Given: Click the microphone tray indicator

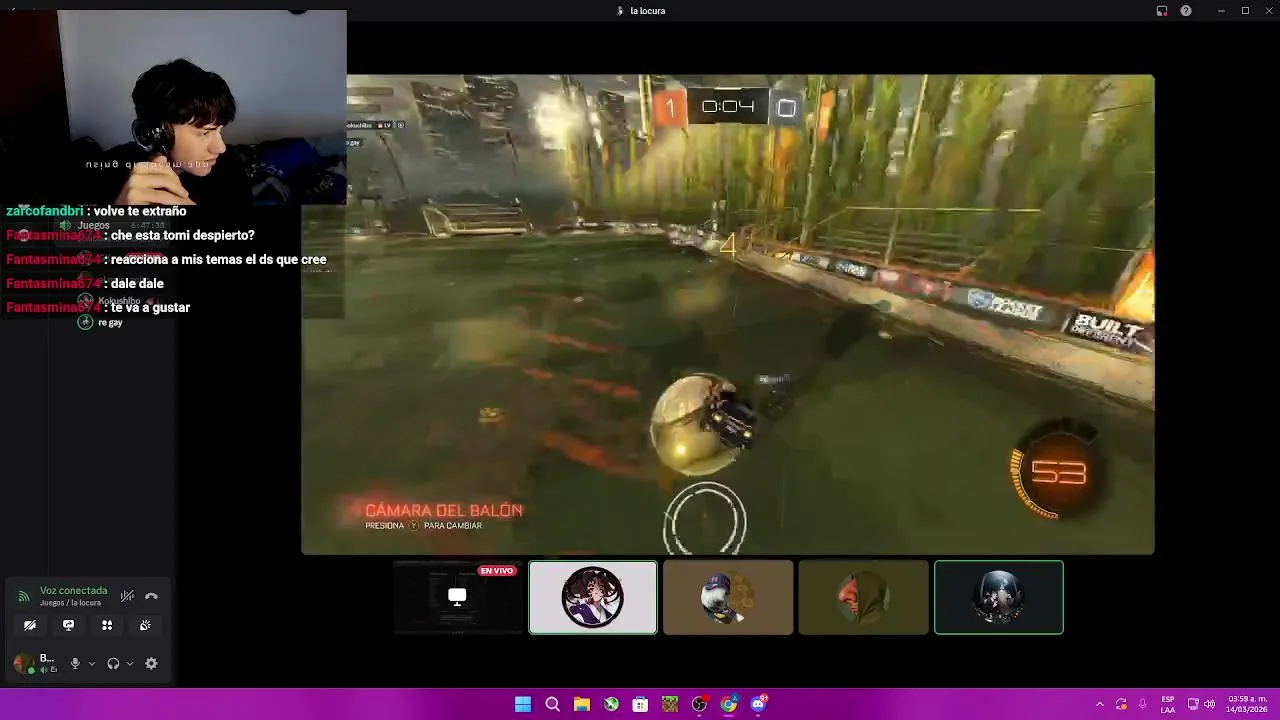Looking at the screenshot, I should coord(1142,704).
